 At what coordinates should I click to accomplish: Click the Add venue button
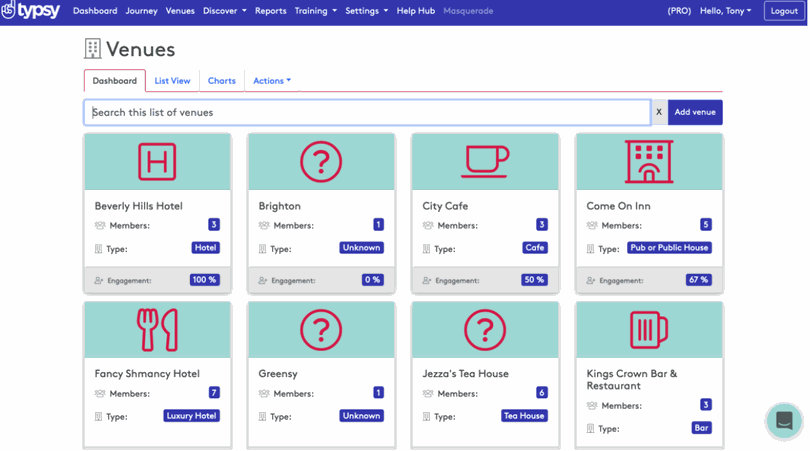[x=695, y=112]
